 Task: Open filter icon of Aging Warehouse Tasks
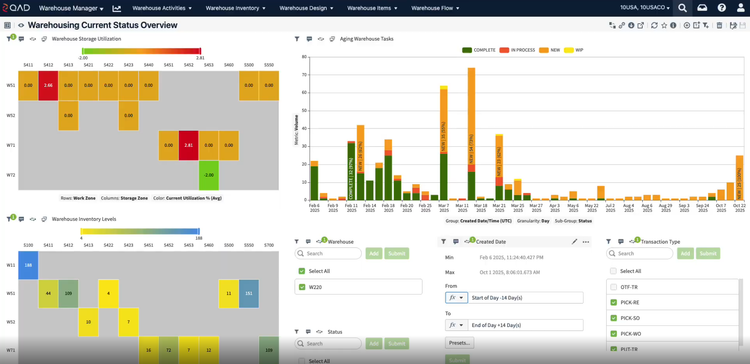pos(297,39)
